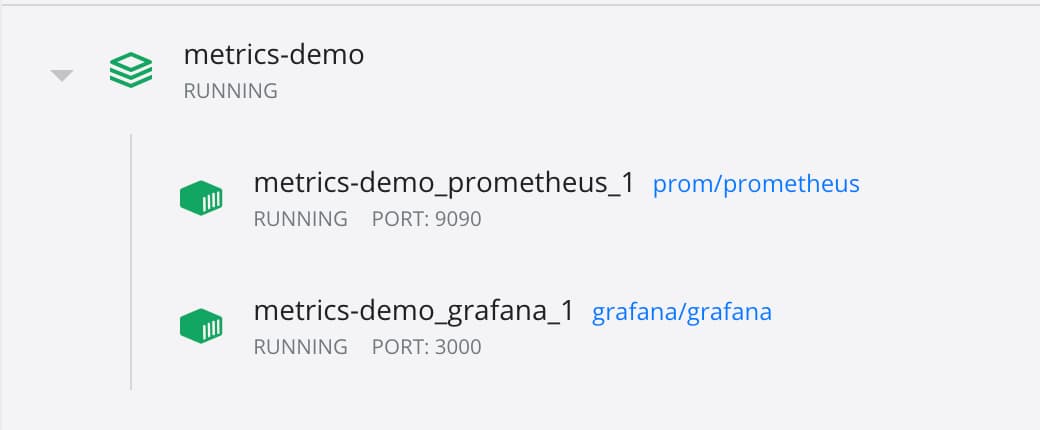Click the PORT: 3000 label

pyautogui.click(x=426, y=347)
